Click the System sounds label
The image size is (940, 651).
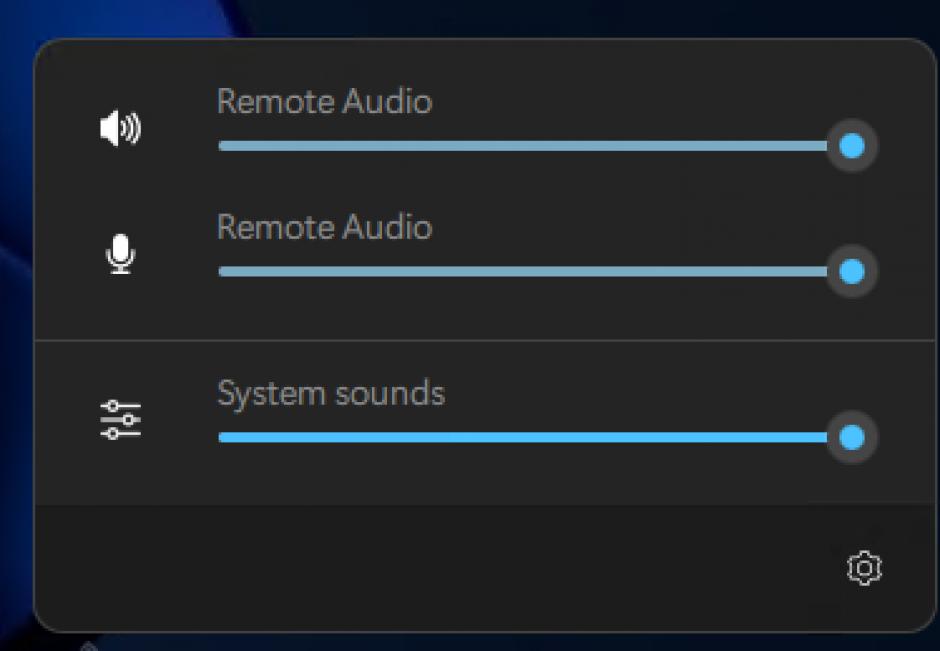331,393
